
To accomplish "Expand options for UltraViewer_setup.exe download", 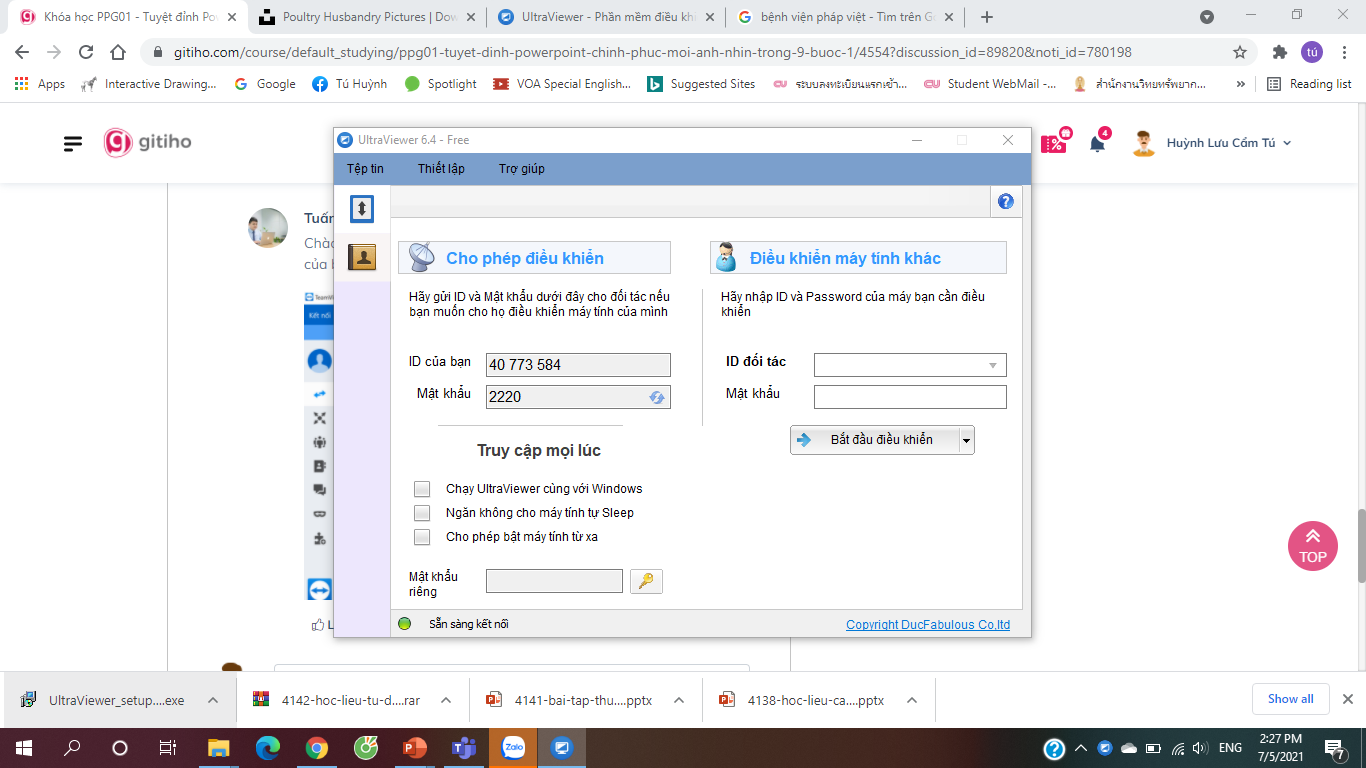I will pyautogui.click(x=213, y=700).
